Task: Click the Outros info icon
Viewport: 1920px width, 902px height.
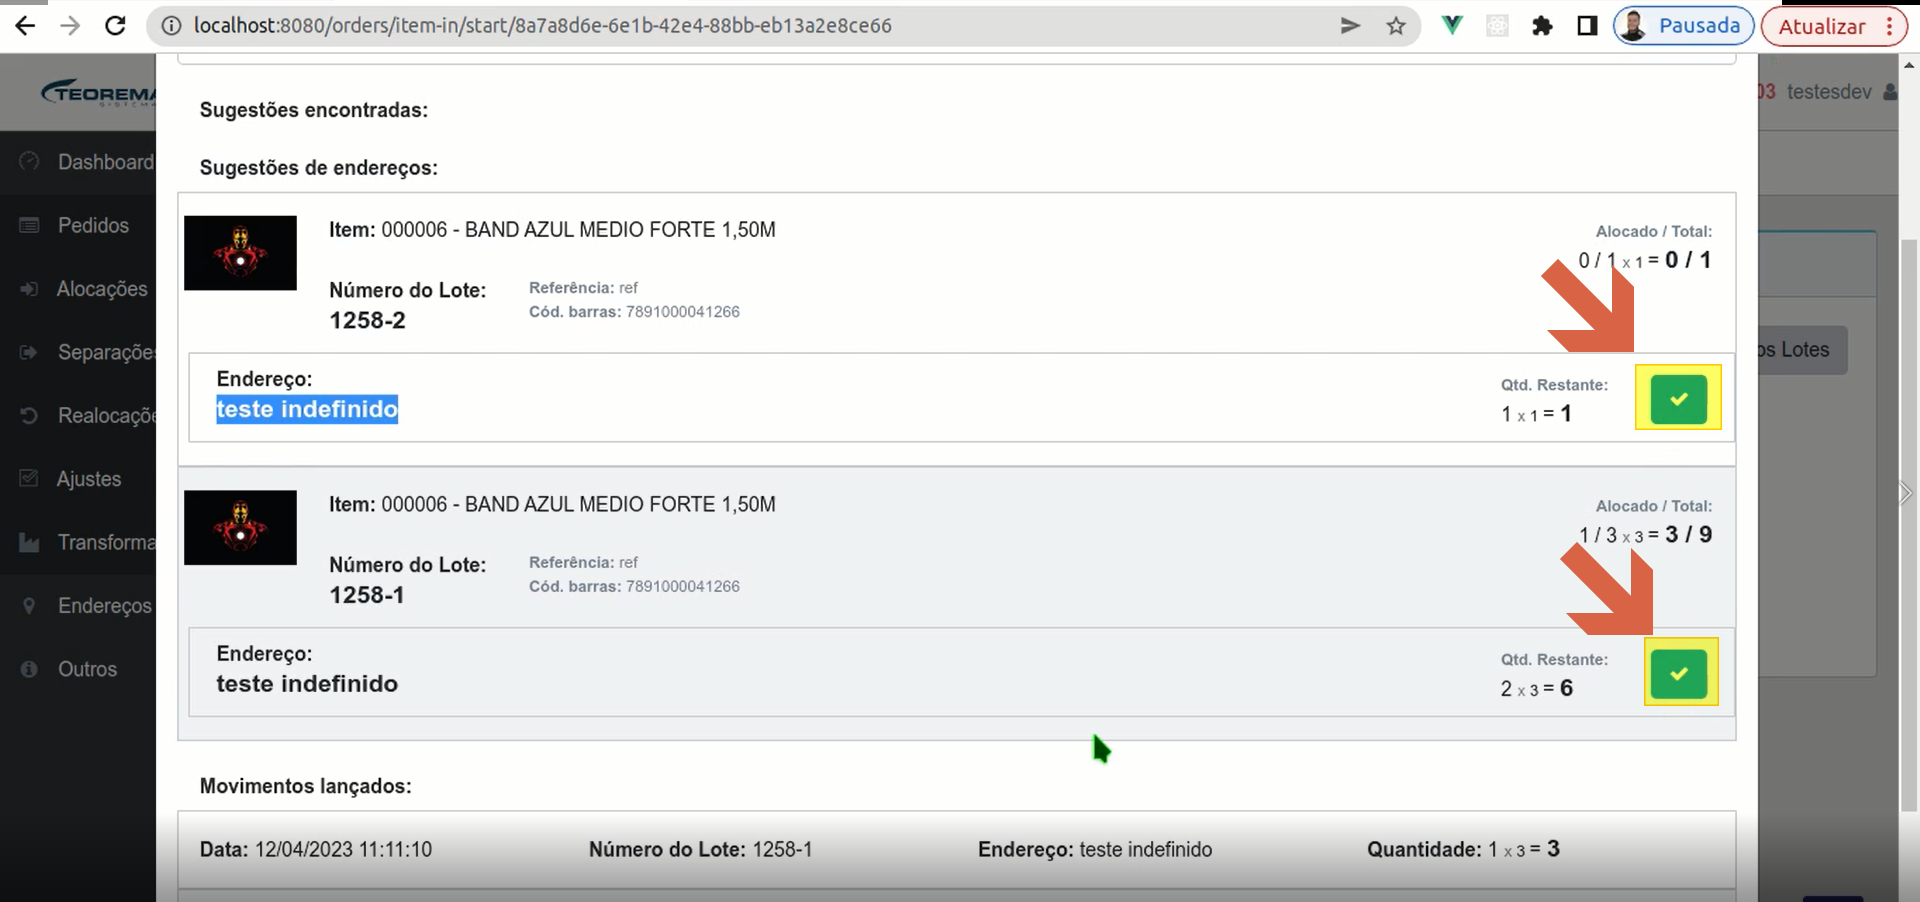Action: 29,669
